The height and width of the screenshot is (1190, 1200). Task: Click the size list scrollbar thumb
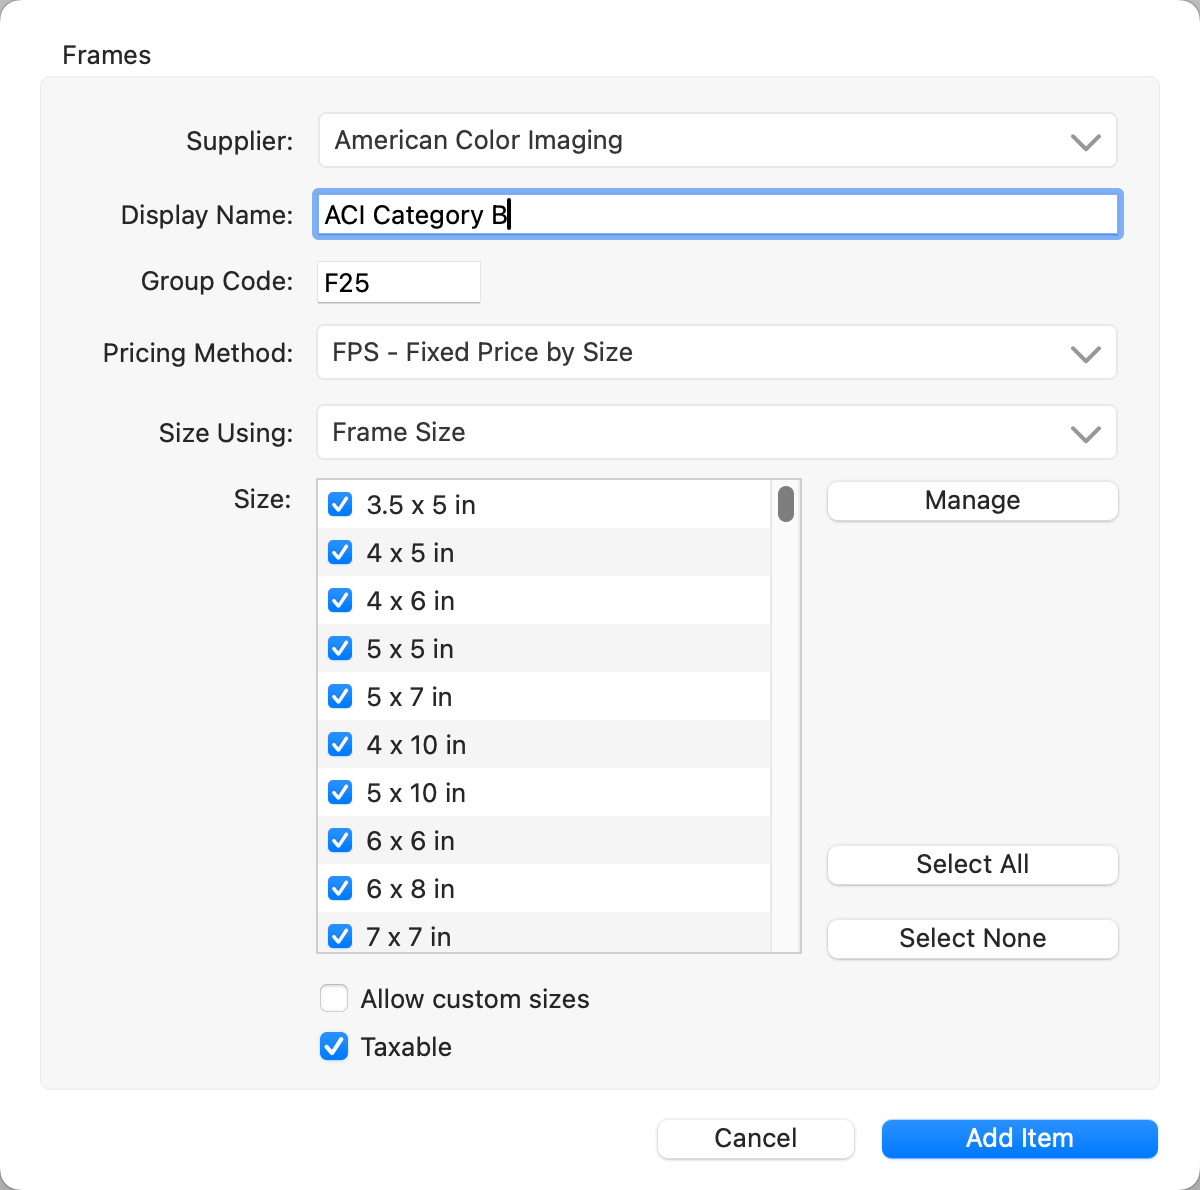[x=786, y=504]
